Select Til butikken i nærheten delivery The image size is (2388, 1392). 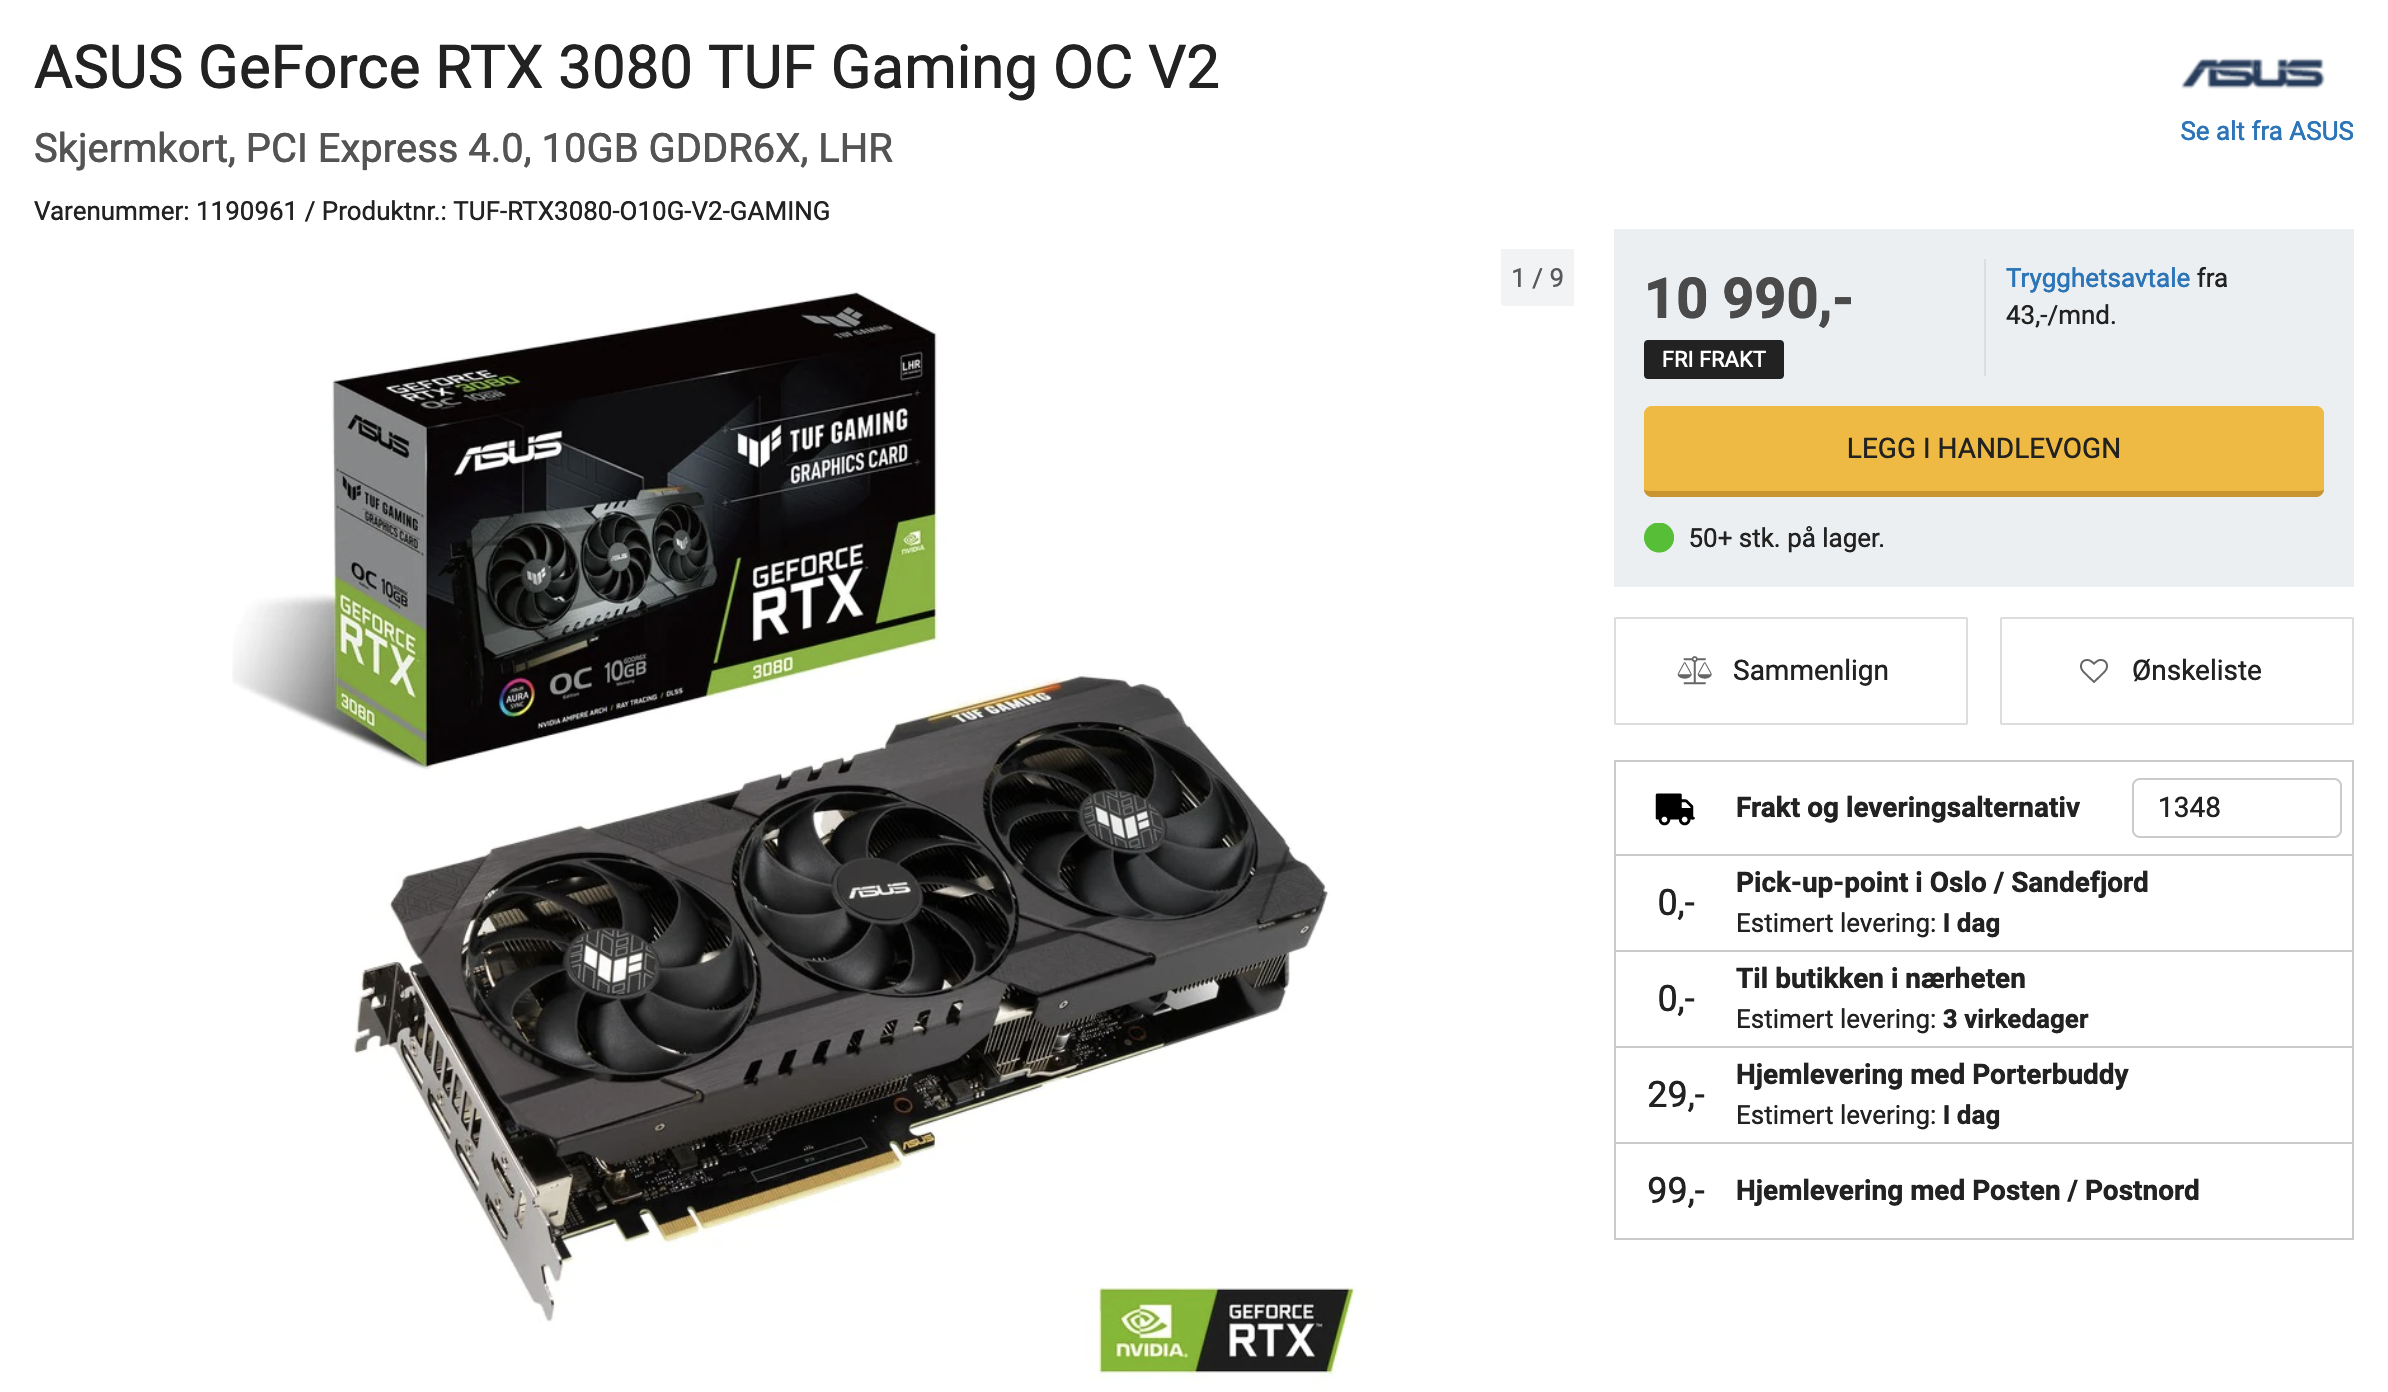click(x=1983, y=999)
